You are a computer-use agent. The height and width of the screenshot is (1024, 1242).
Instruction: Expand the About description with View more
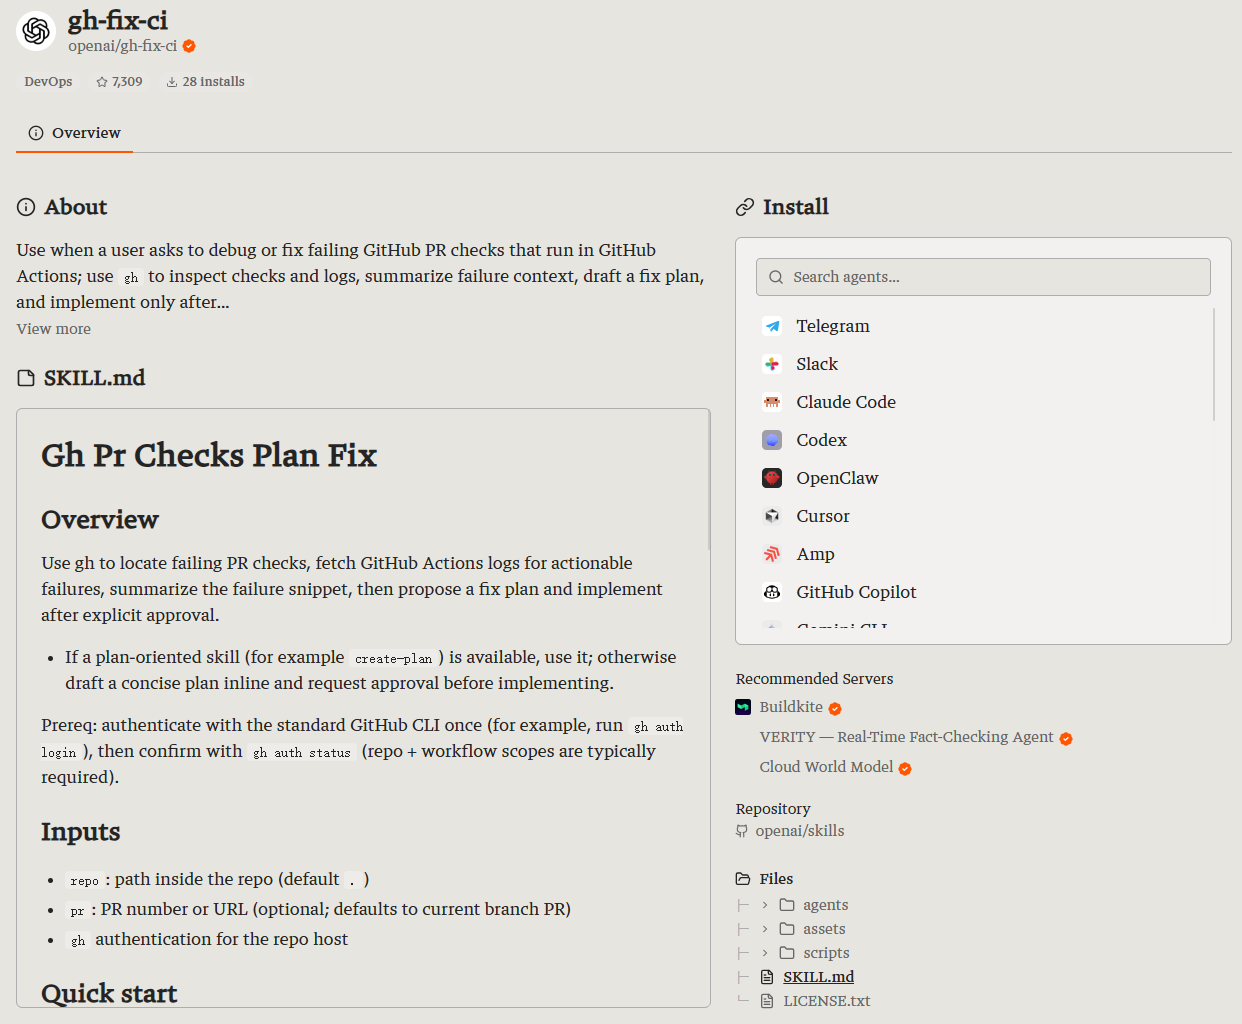pyautogui.click(x=54, y=329)
